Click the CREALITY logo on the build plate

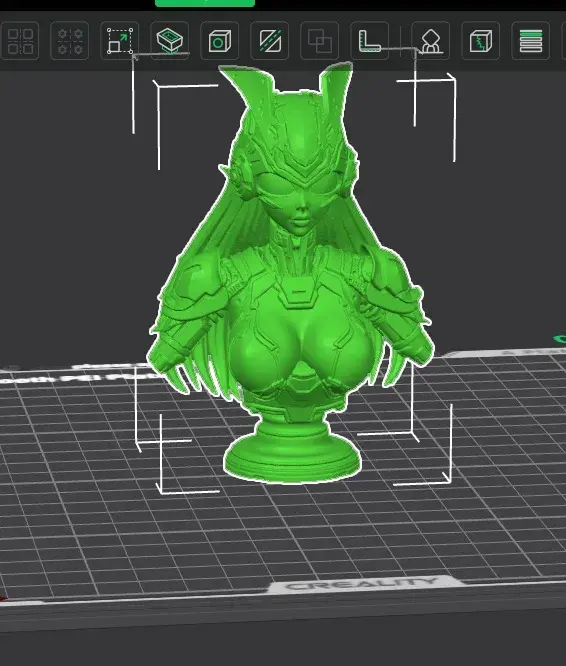point(362,585)
